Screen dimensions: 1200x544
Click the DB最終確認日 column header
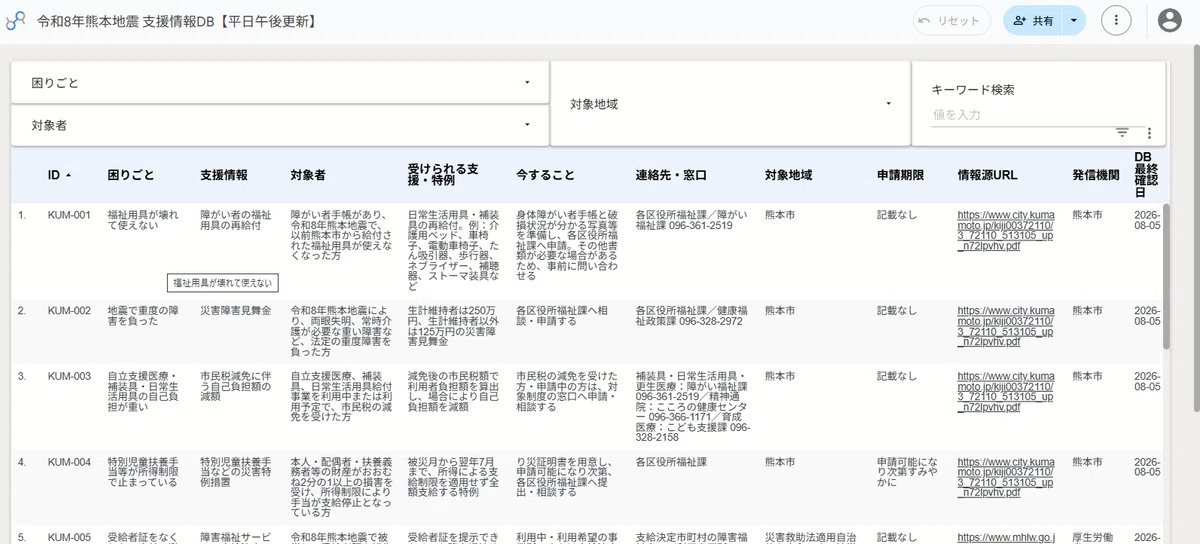tap(1146, 175)
